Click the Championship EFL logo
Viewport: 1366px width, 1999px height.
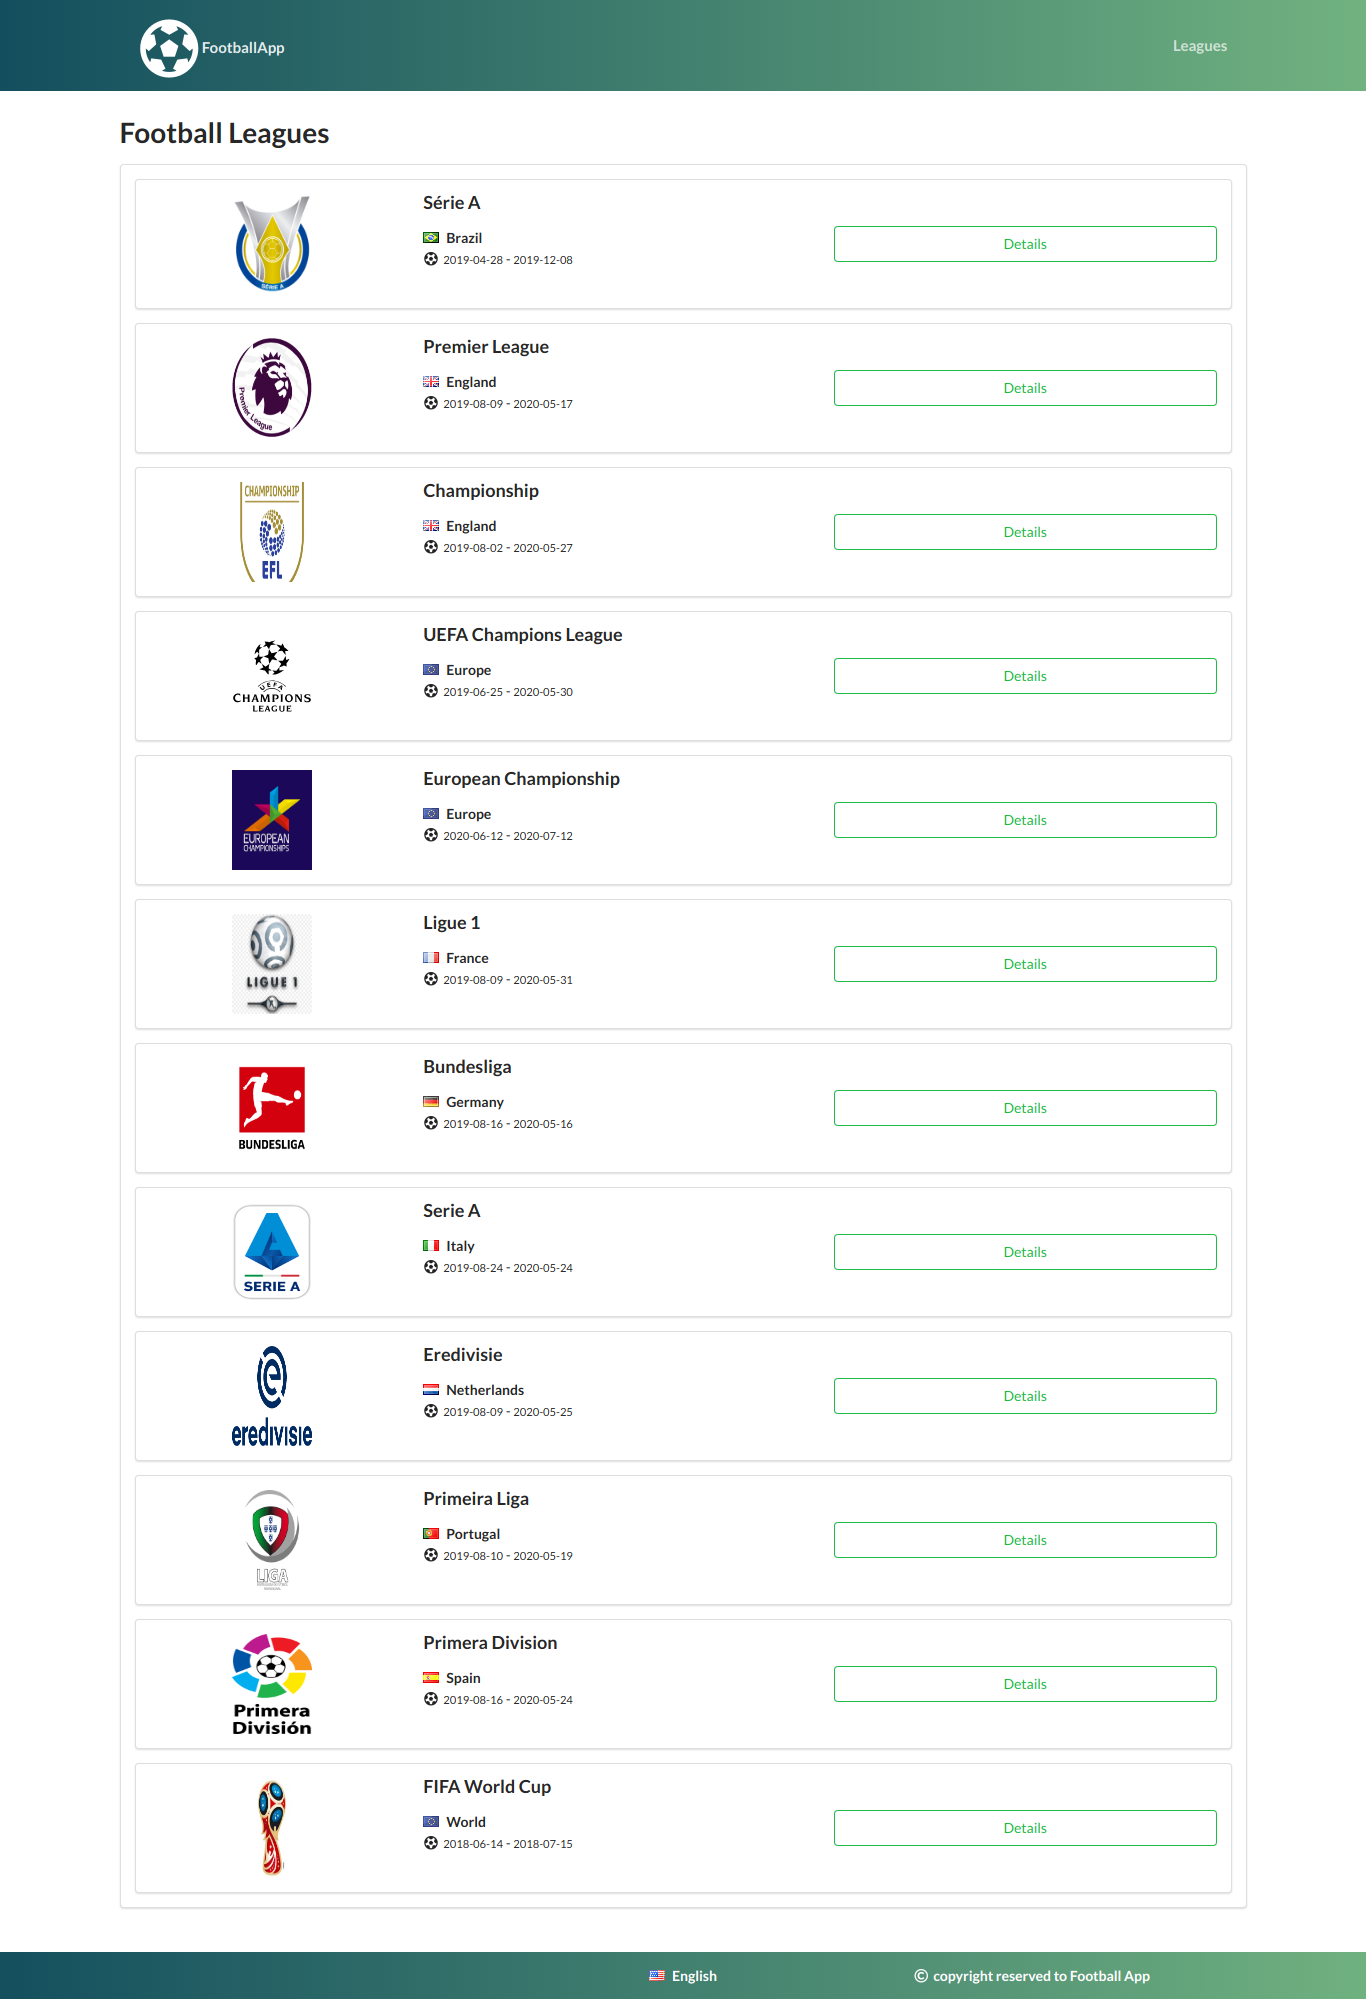coord(271,531)
